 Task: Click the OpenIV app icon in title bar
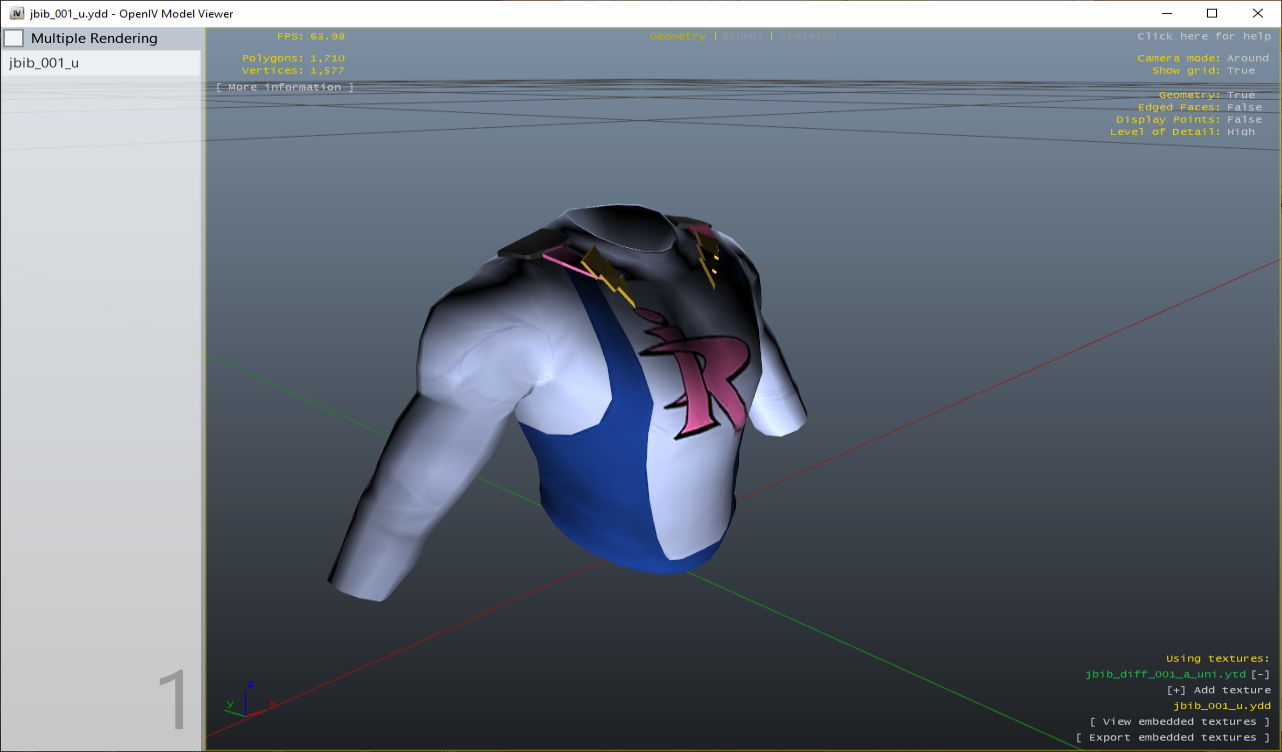(16, 13)
